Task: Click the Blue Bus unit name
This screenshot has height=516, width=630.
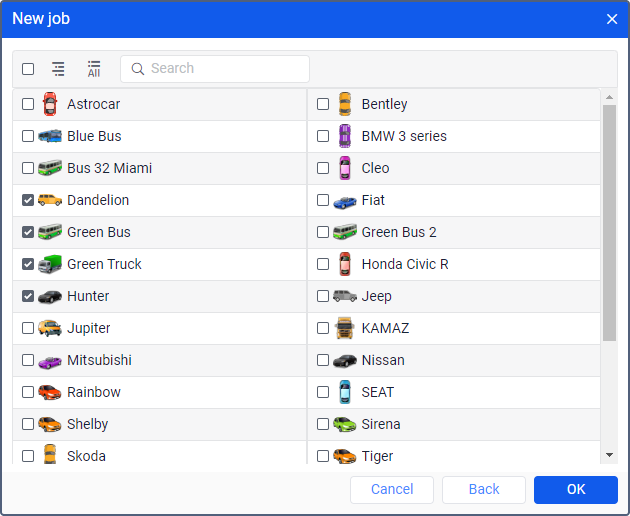Action: [94, 136]
